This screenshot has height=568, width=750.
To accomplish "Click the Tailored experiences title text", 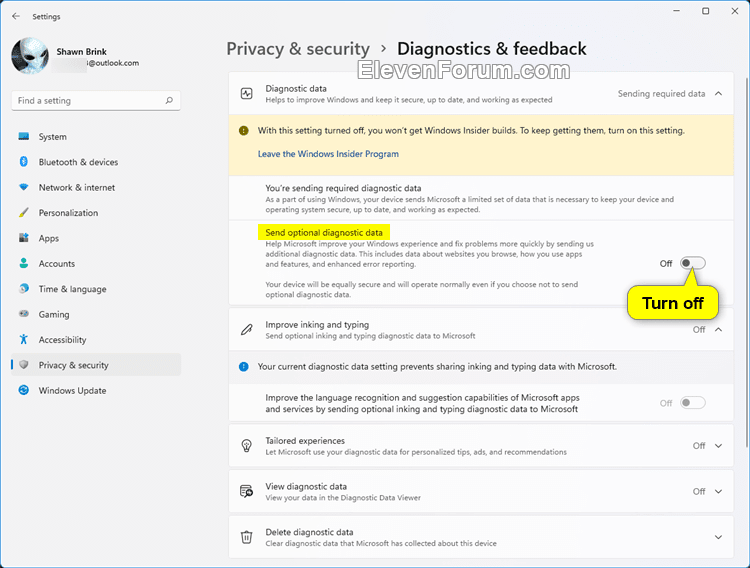I will (305, 441).
